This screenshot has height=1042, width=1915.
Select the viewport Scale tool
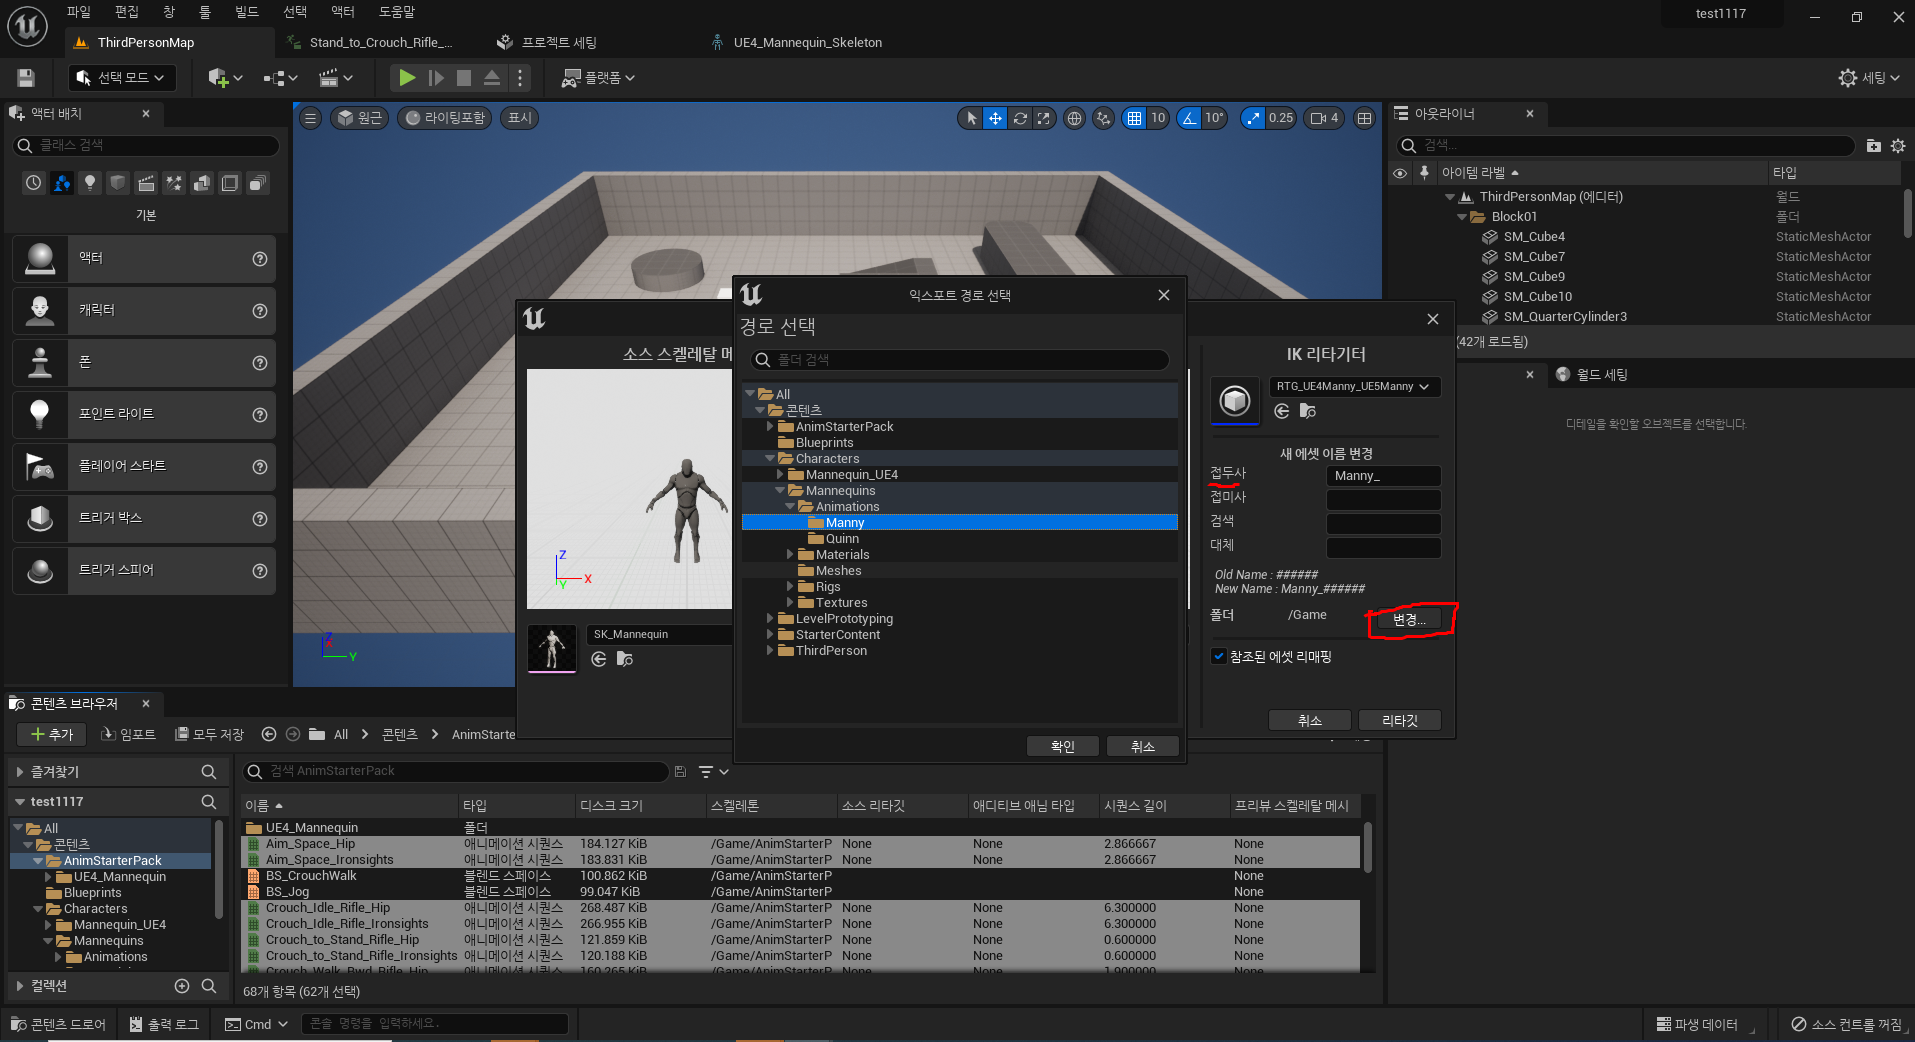(1043, 118)
